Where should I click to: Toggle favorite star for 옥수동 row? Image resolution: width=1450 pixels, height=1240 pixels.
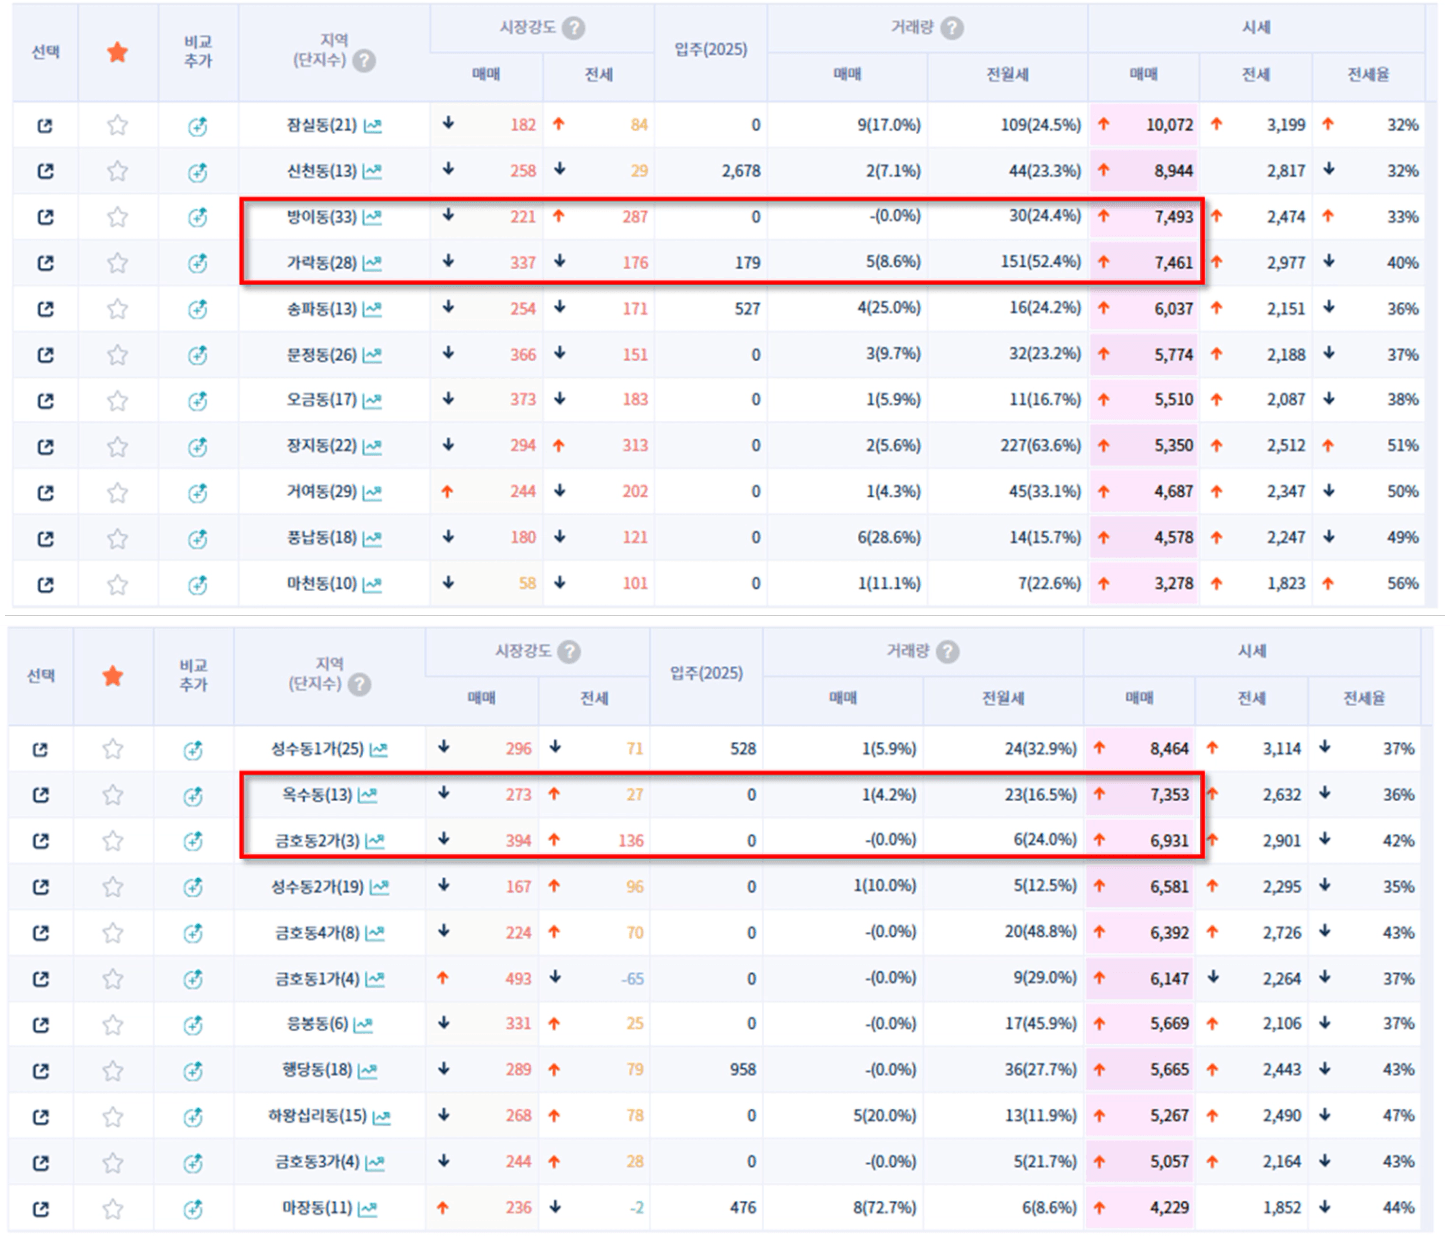point(113,795)
